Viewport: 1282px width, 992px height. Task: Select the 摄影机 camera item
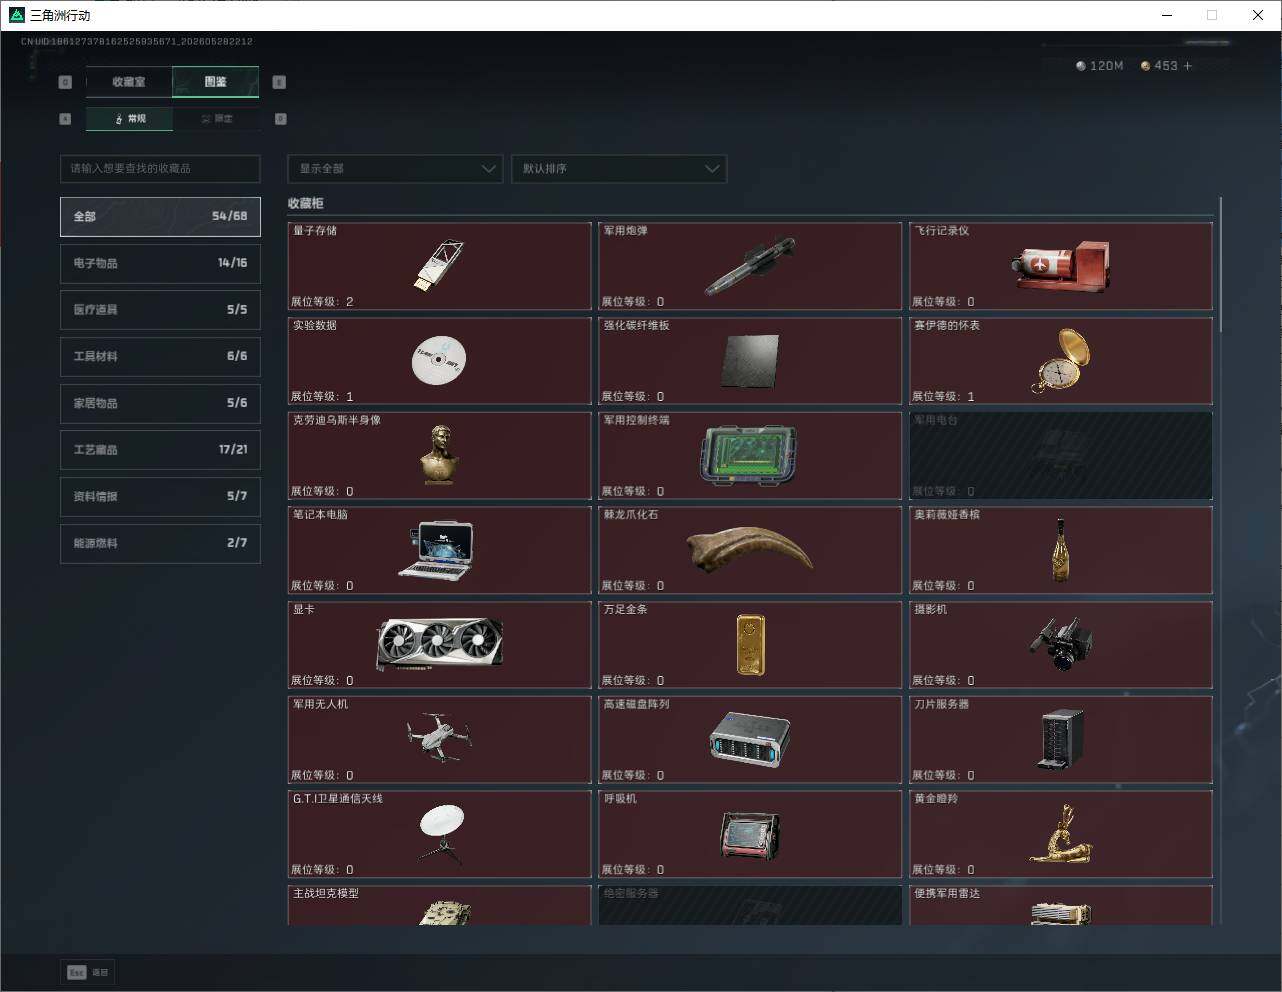point(1061,645)
